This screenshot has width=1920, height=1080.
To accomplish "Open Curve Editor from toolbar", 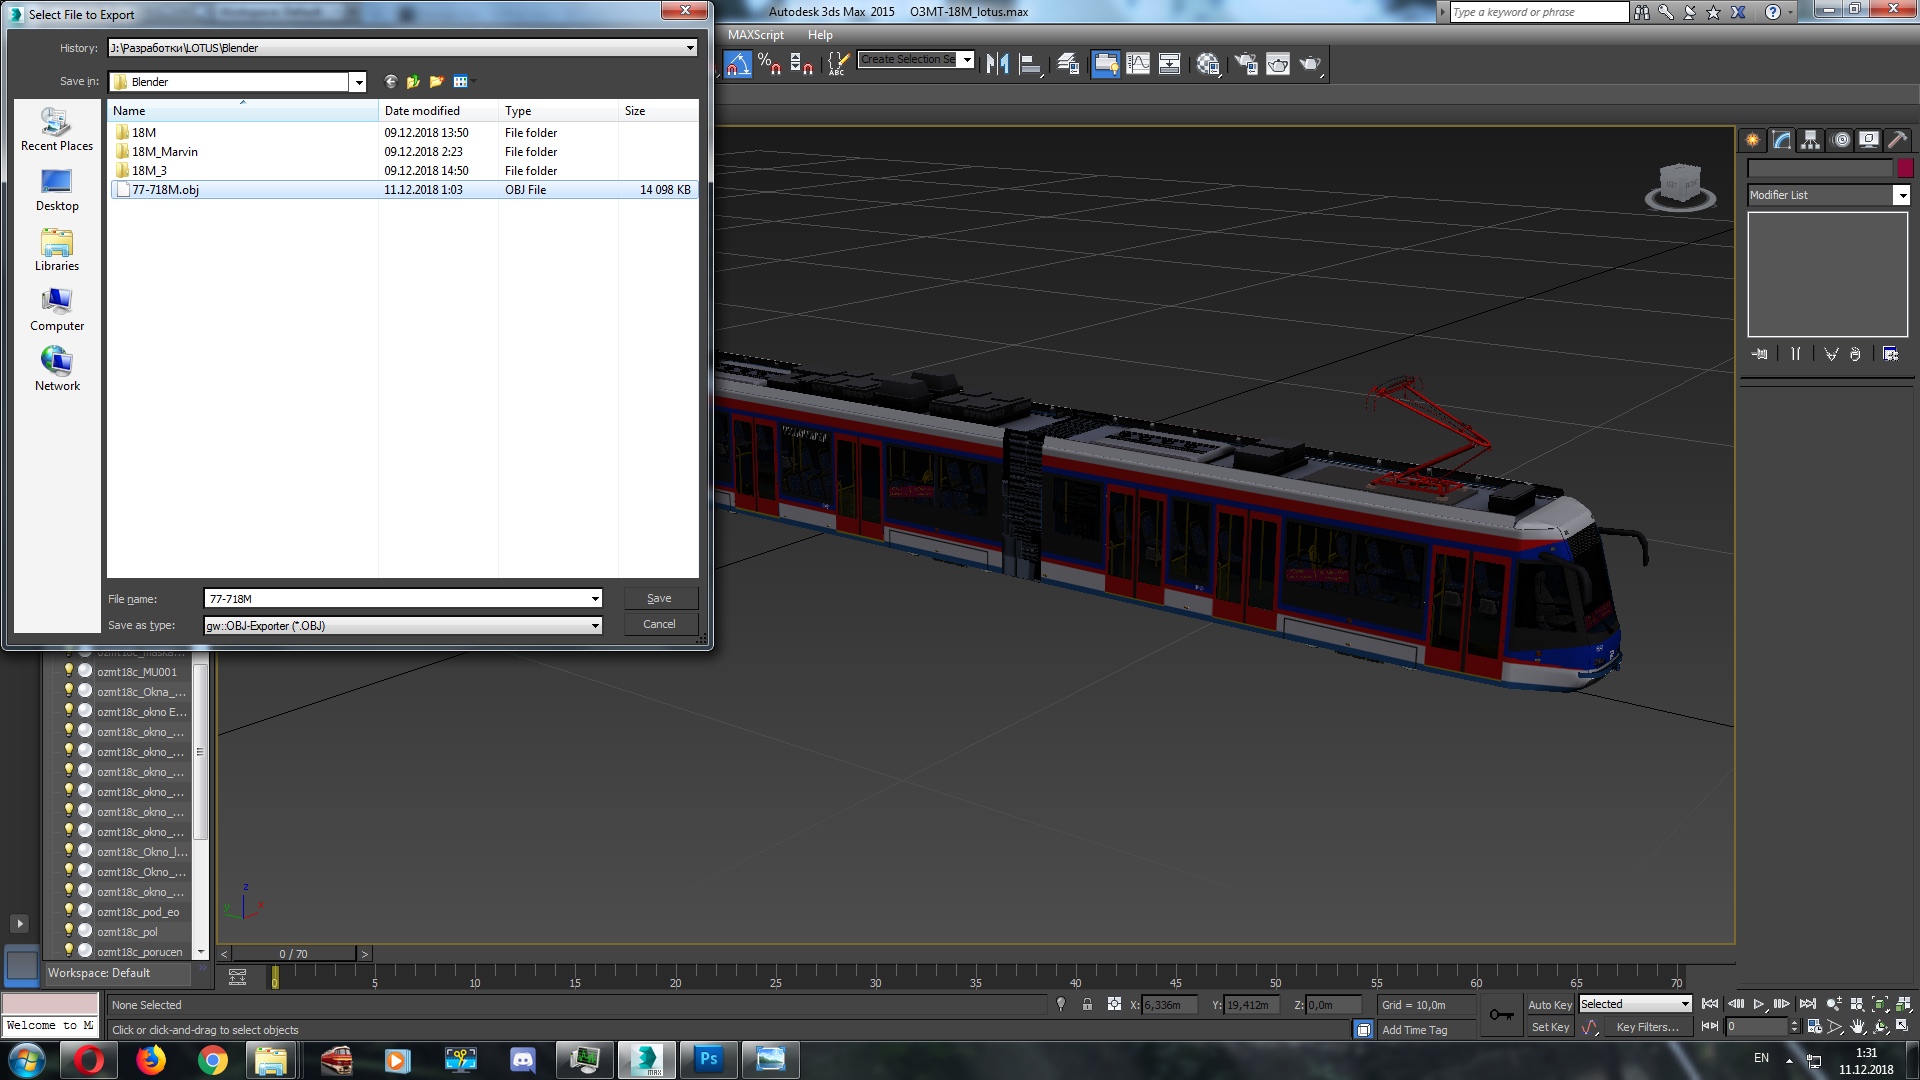I will (x=1138, y=64).
